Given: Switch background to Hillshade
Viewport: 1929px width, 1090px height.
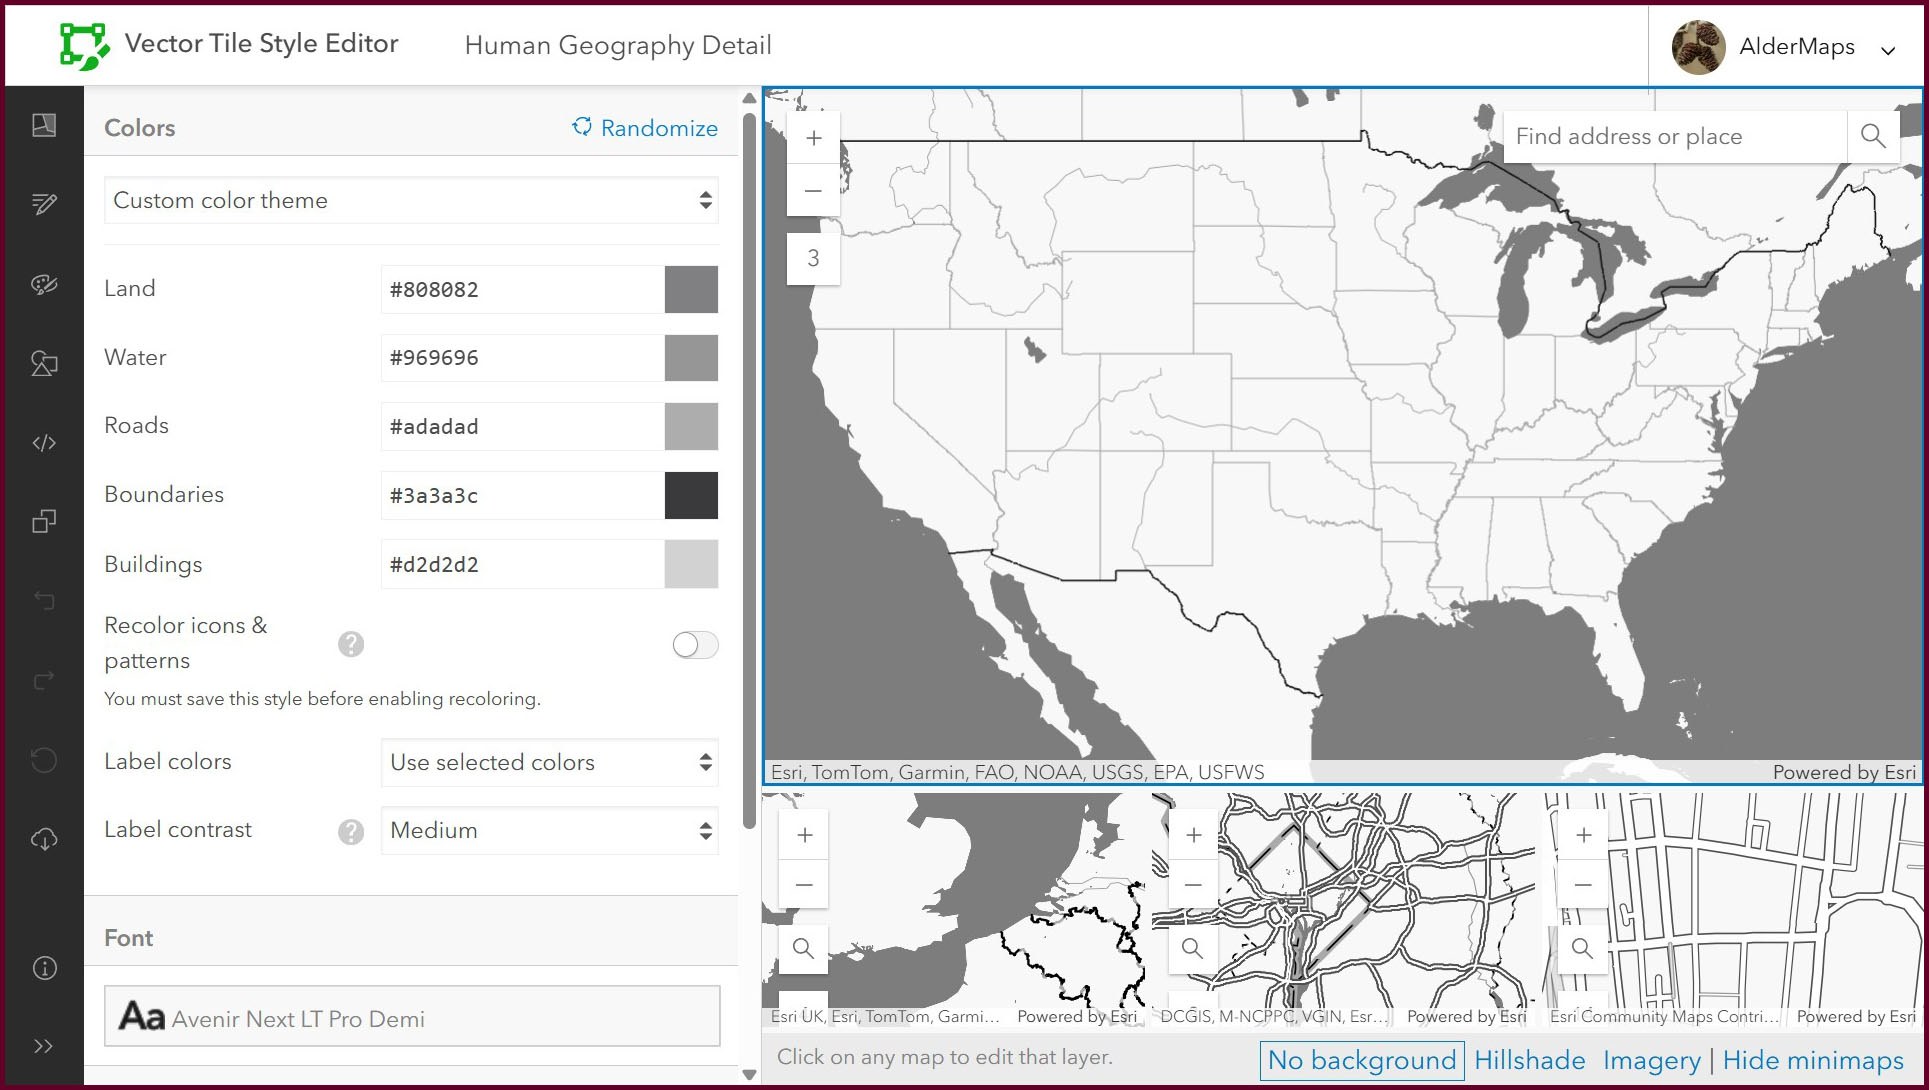Looking at the screenshot, I should (x=1530, y=1060).
